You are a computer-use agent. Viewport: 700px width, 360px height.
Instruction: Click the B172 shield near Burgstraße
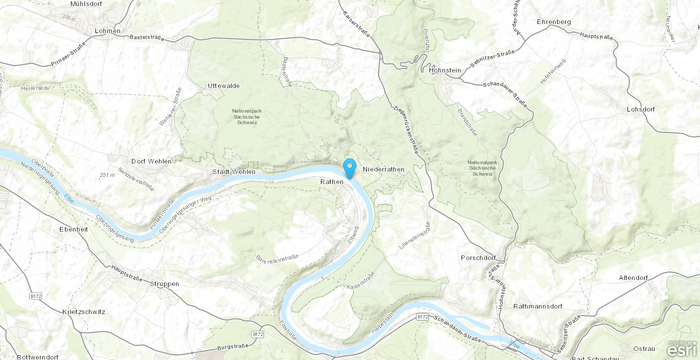pos(256,334)
